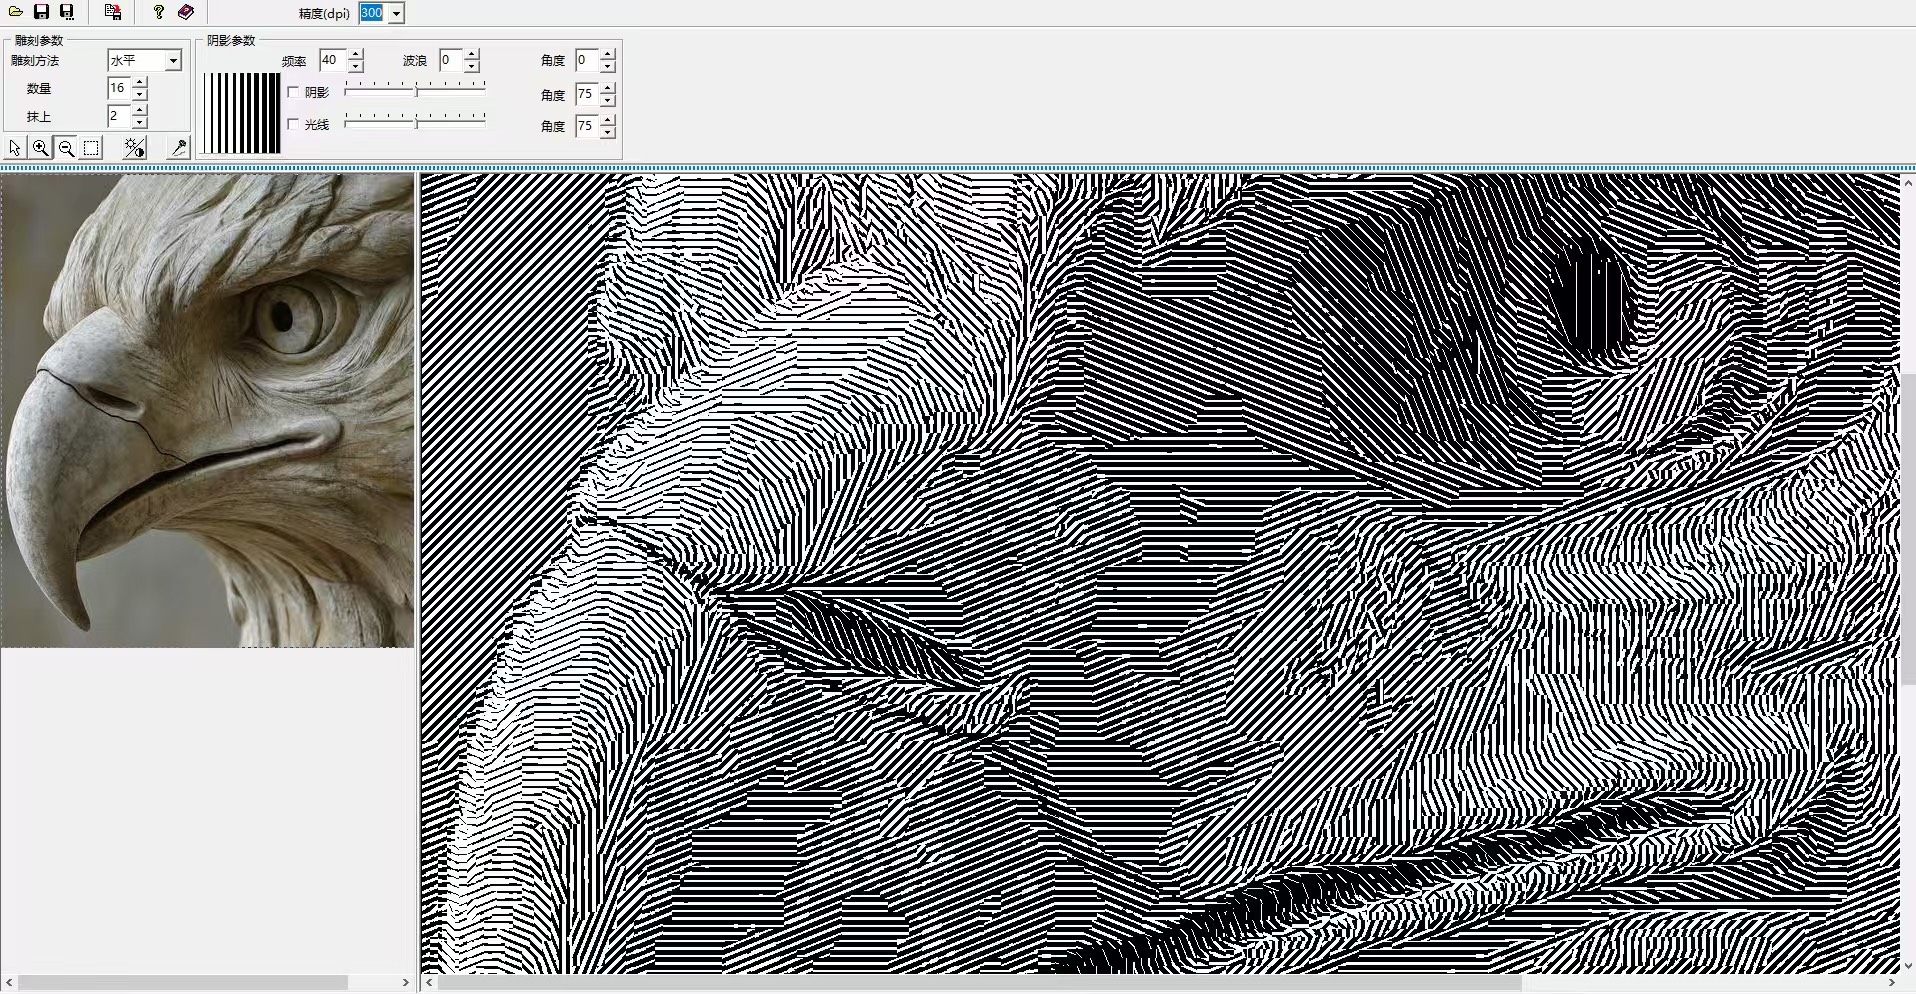
Task: Increase the 频率 value with up arrow
Action: pyautogui.click(x=355, y=55)
